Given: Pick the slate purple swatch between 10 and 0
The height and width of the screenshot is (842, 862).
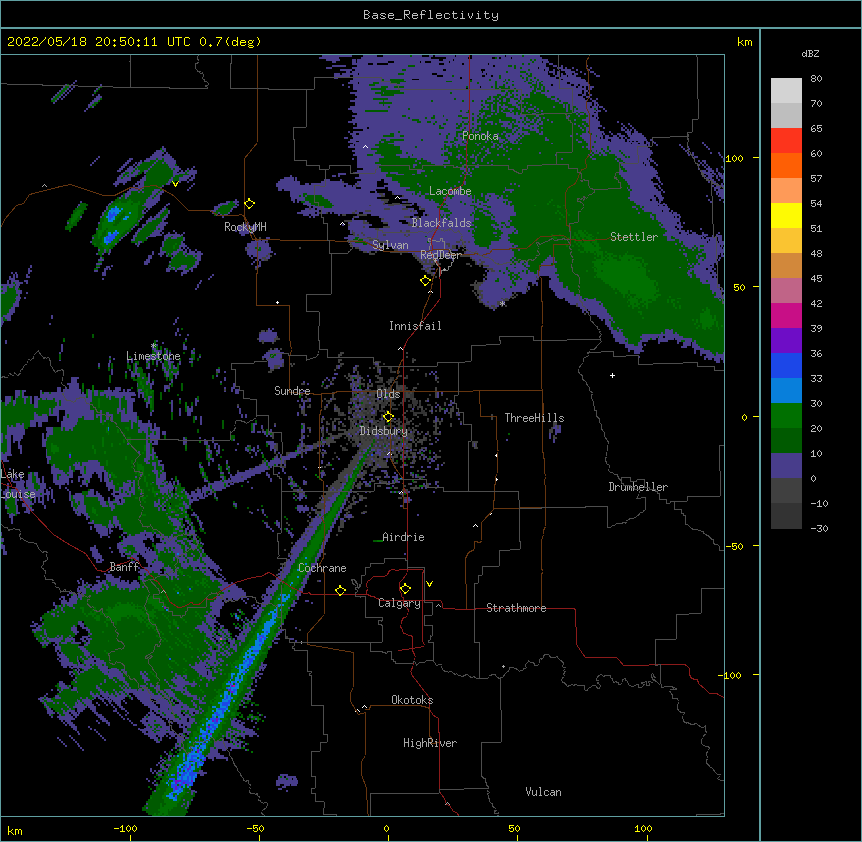Looking at the screenshot, I should click(x=786, y=466).
